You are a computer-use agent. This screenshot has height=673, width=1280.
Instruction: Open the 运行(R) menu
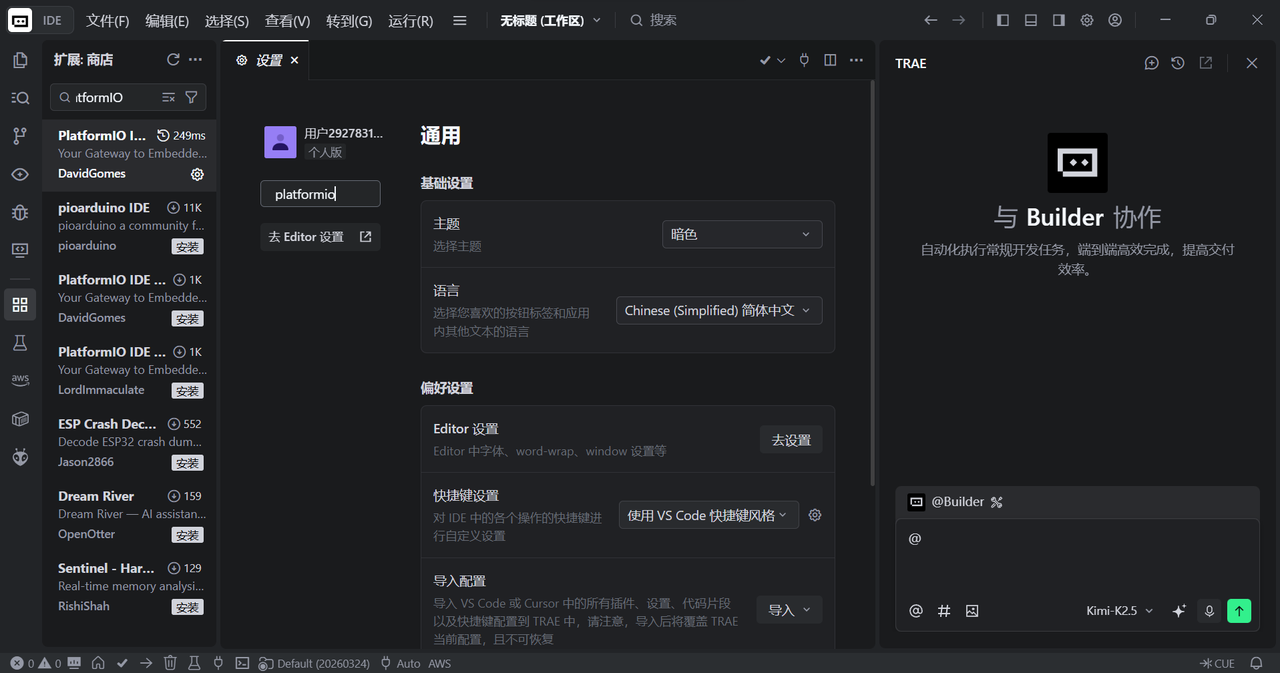[x=410, y=20]
